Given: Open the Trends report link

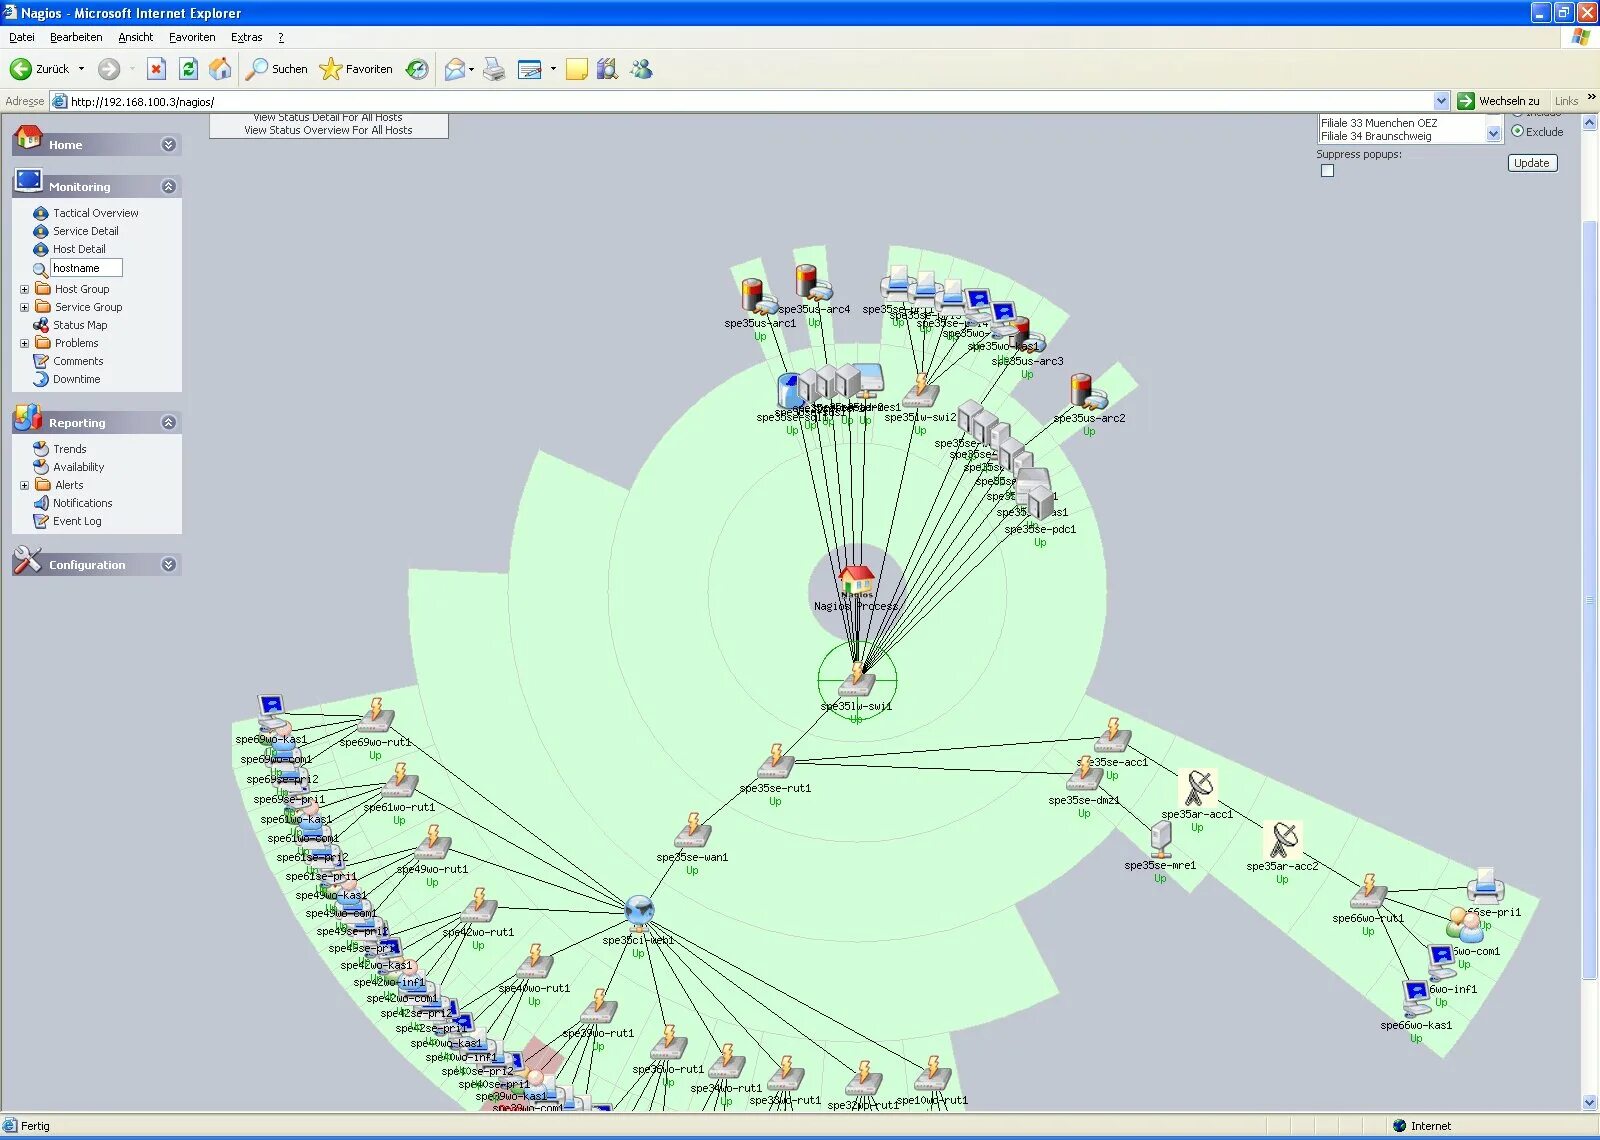Looking at the screenshot, I should [70, 449].
